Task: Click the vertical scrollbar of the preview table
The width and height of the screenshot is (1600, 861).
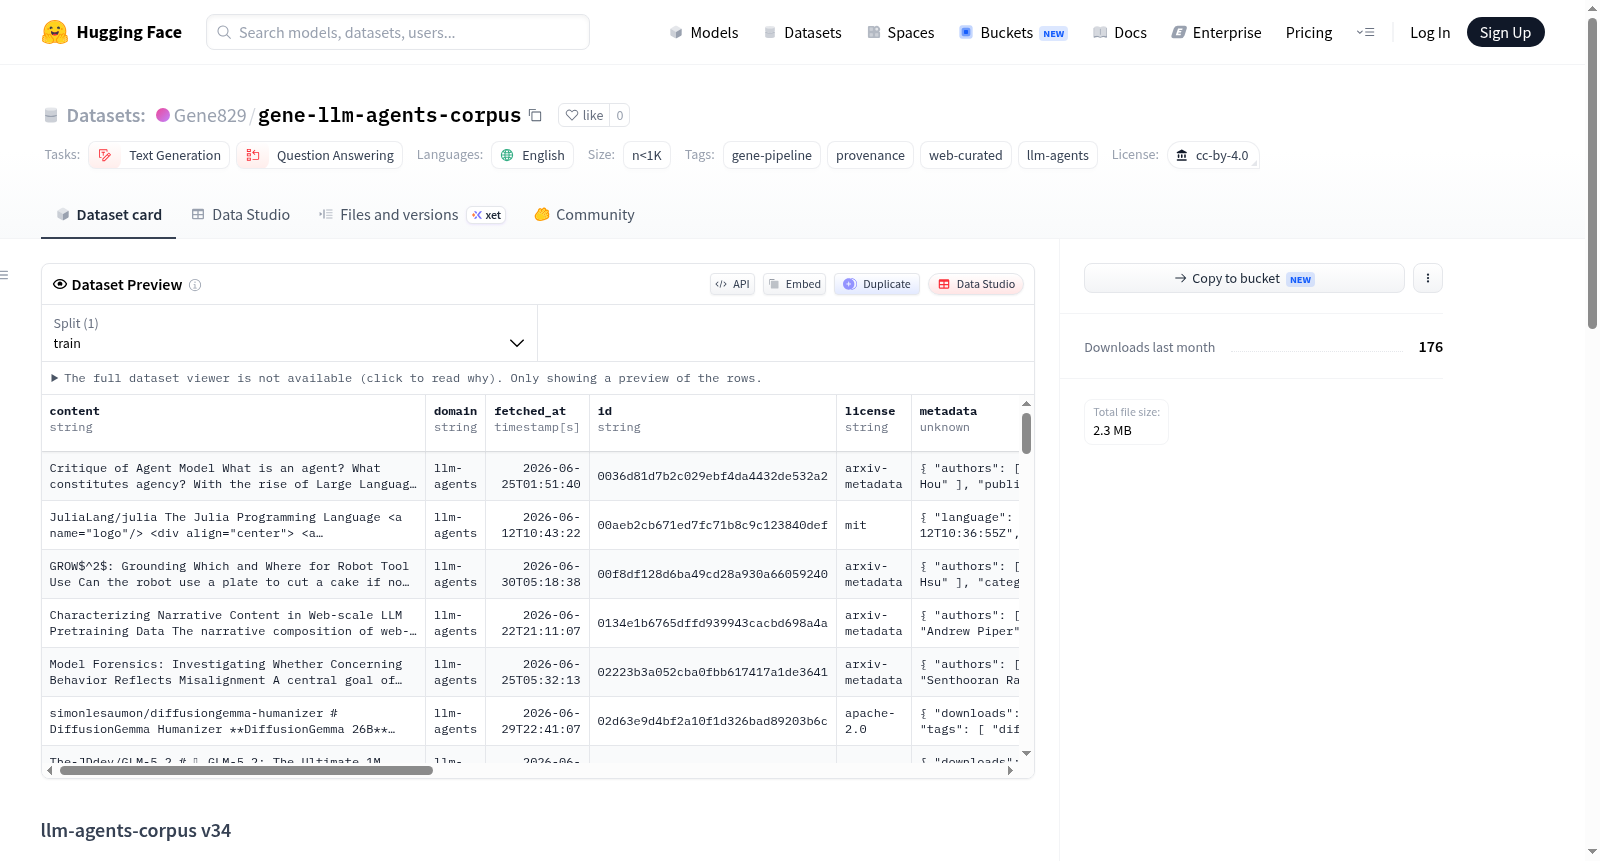Action: click(1026, 433)
